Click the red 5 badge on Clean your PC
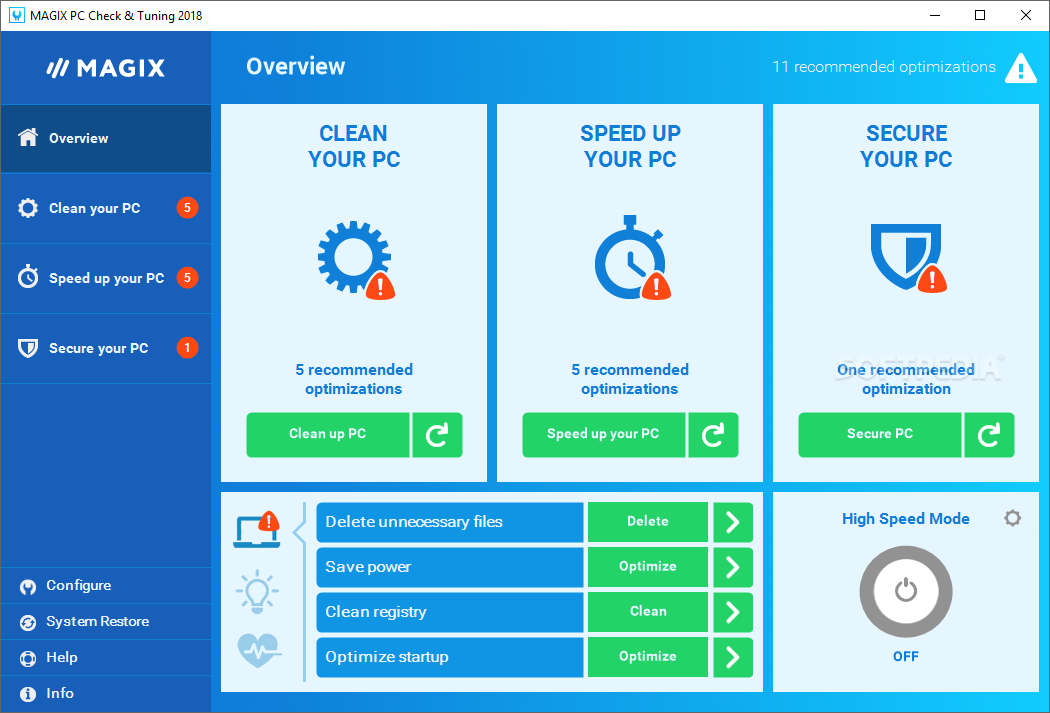1050x713 pixels. [188, 208]
